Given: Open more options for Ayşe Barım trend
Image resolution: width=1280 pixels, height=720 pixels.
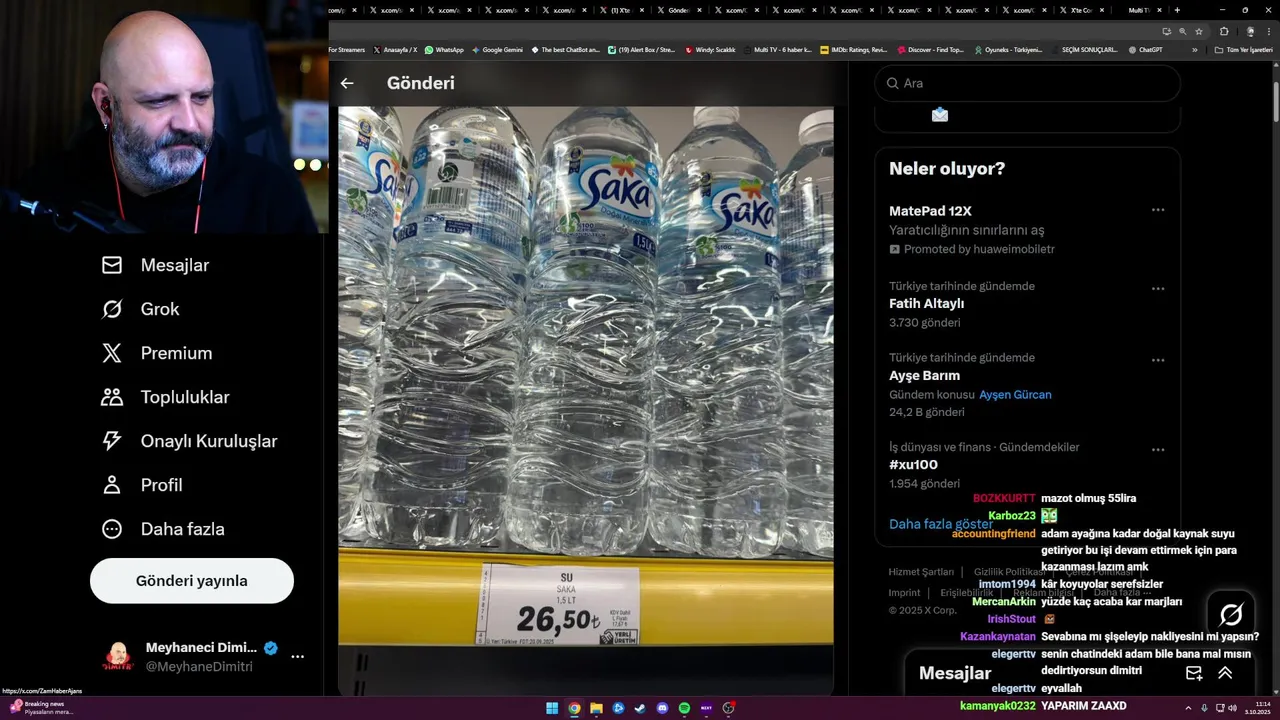Looking at the screenshot, I should (1158, 360).
